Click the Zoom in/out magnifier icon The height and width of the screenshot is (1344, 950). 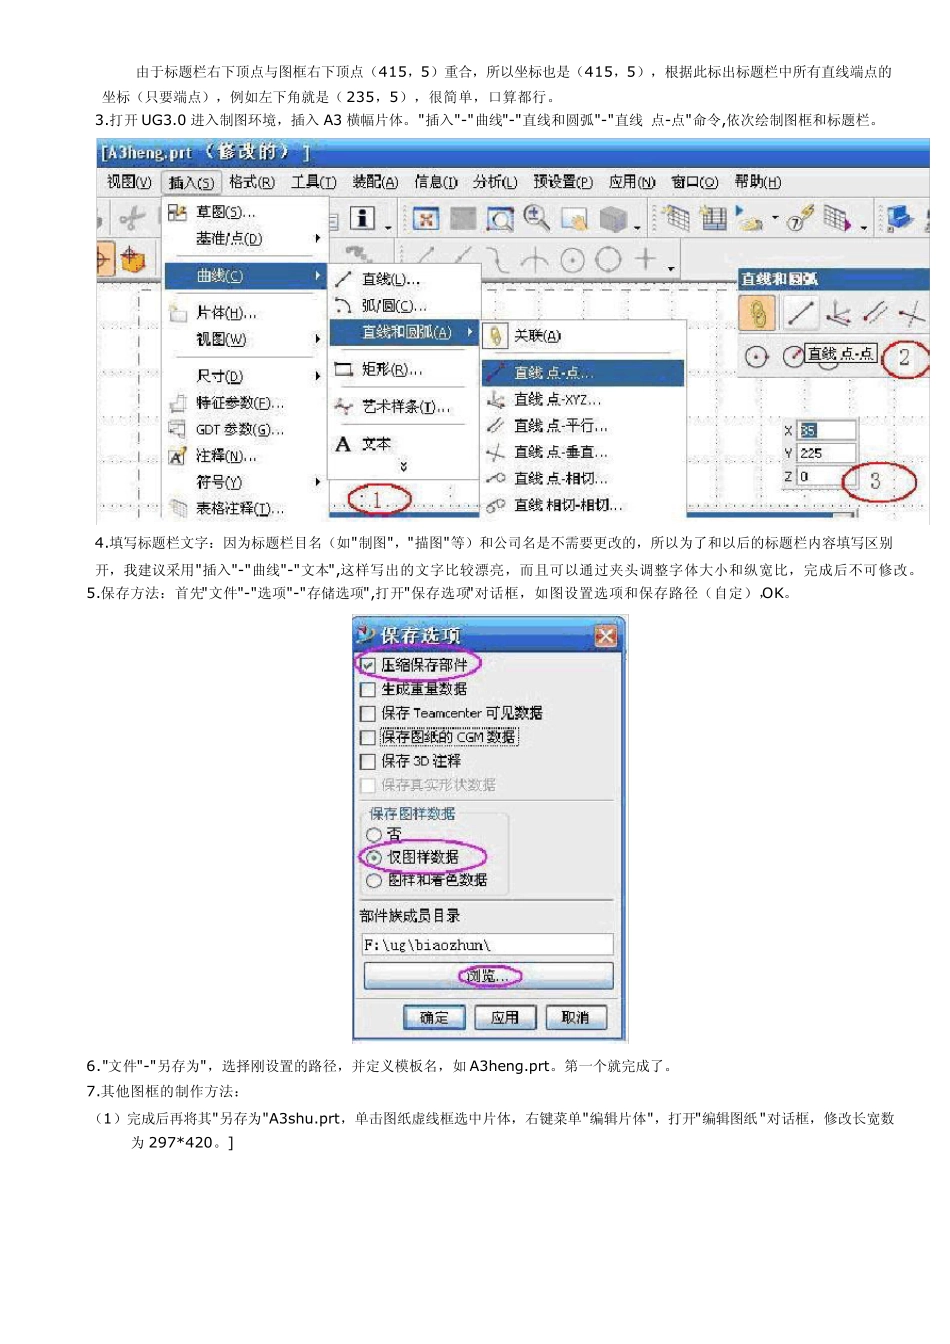point(536,217)
